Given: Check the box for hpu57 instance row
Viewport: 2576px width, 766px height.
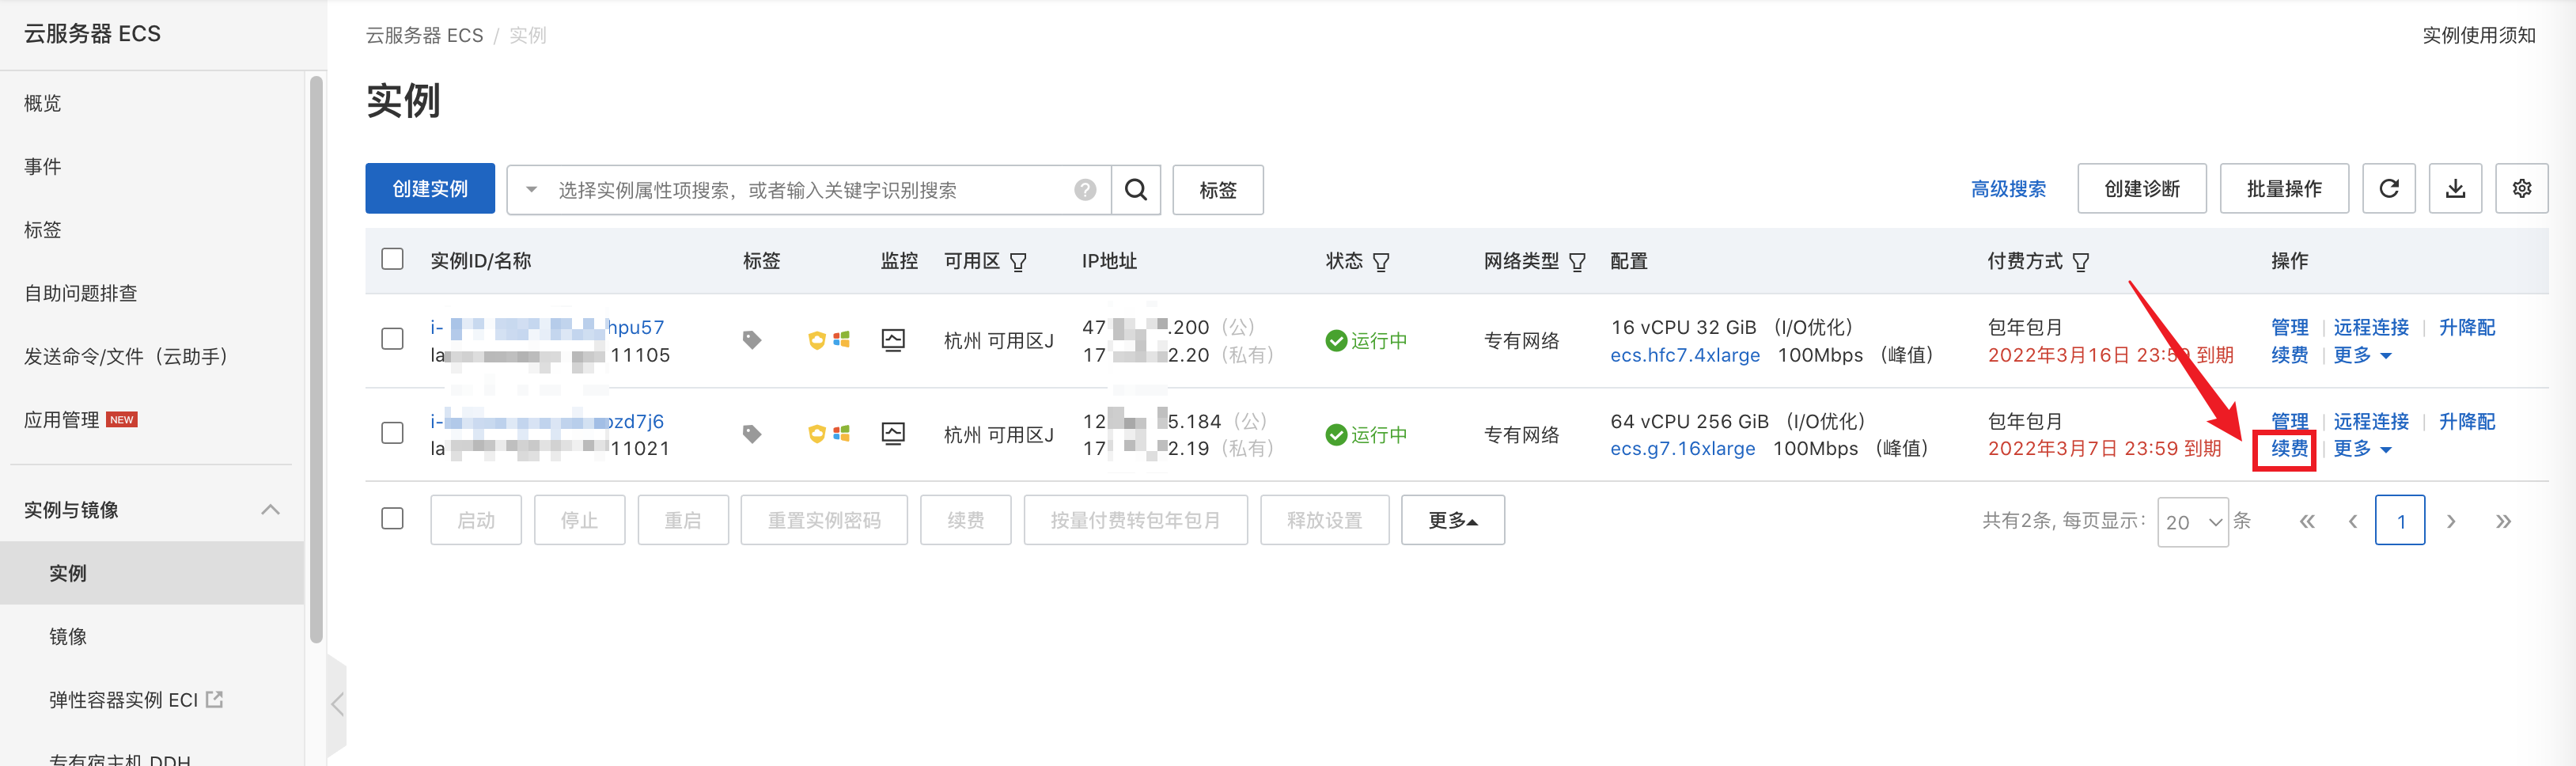Looking at the screenshot, I should click(x=392, y=339).
